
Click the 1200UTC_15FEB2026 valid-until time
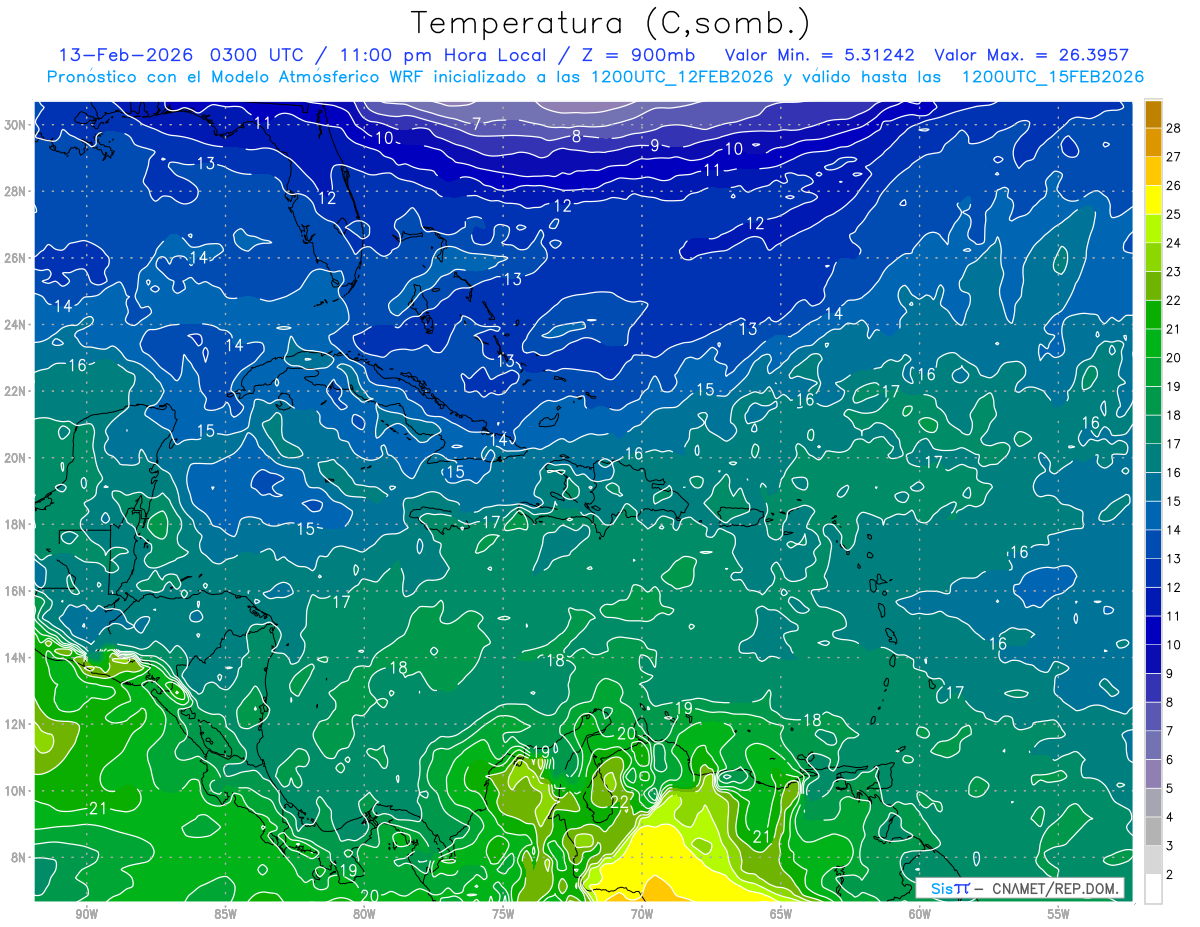[x=1052, y=77]
